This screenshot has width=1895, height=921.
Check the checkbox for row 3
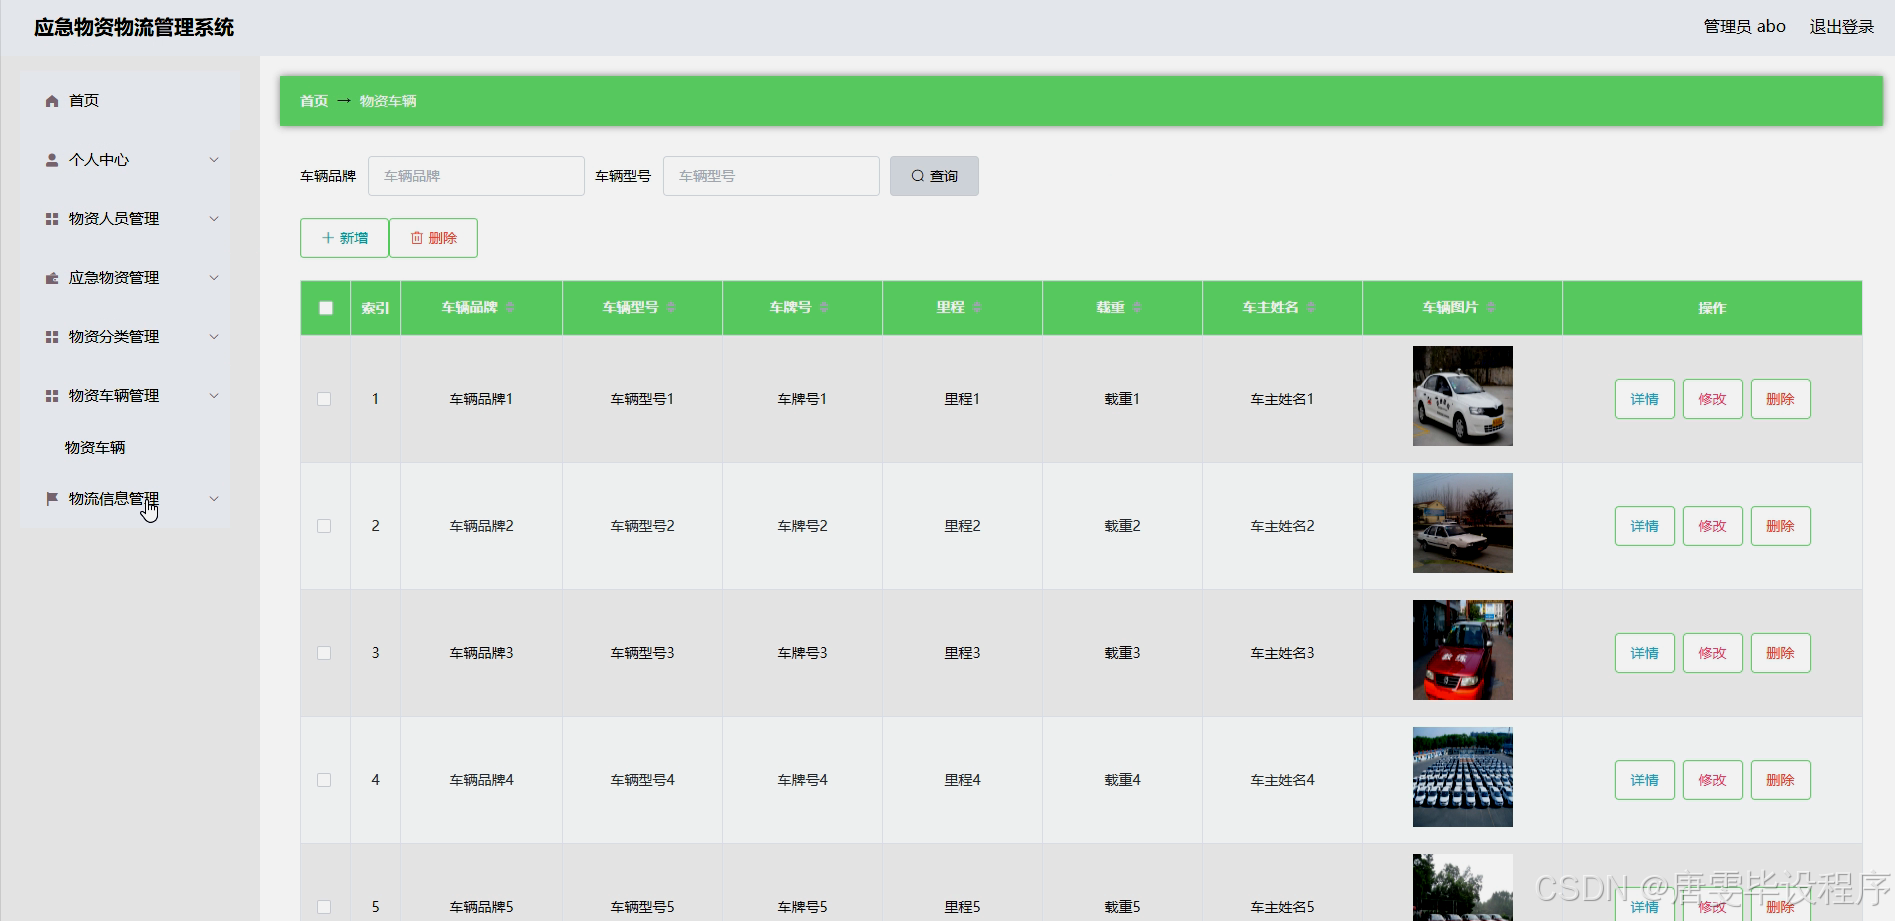click(324, 653)
